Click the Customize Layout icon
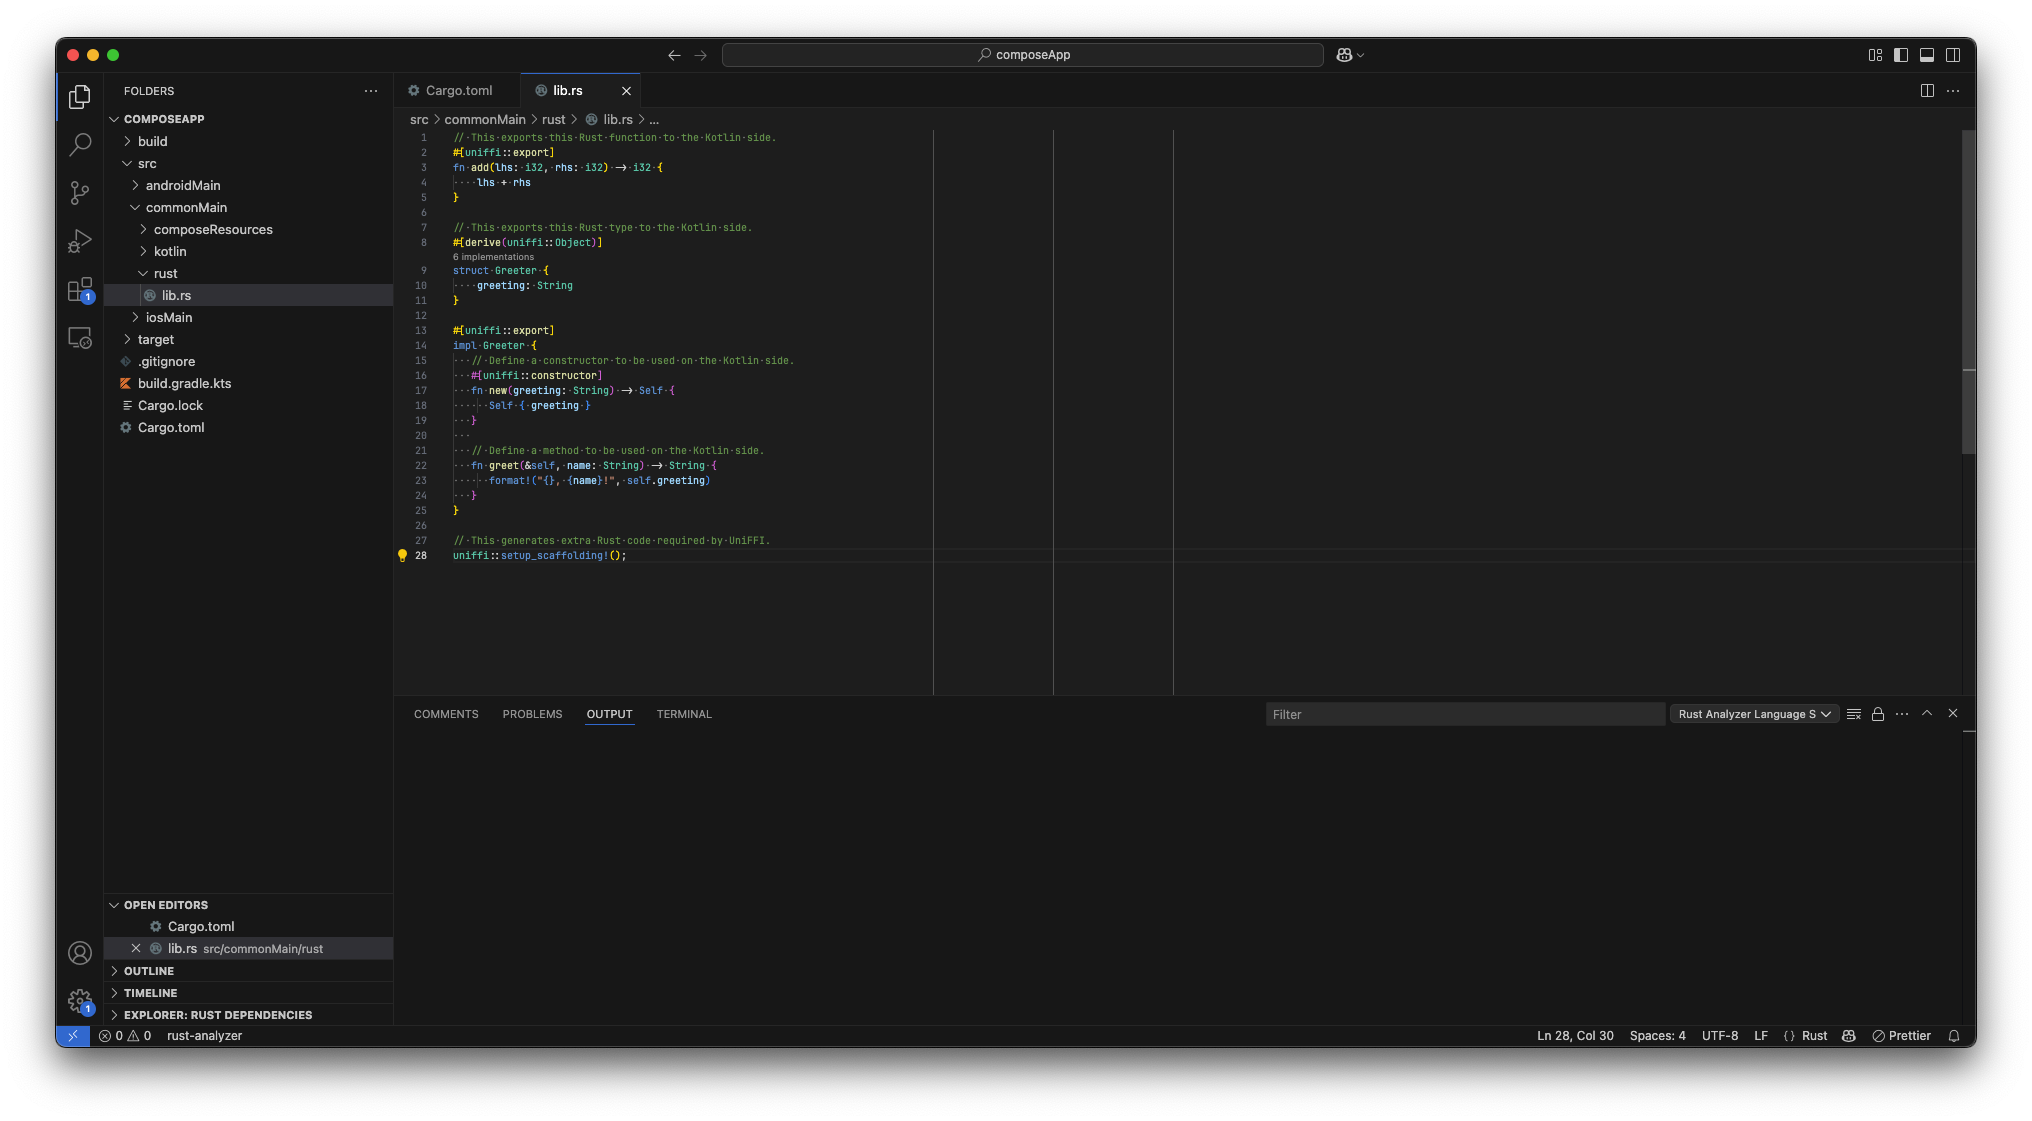This screenshot has width=2032, height=1121. [x=1875, y=55]
